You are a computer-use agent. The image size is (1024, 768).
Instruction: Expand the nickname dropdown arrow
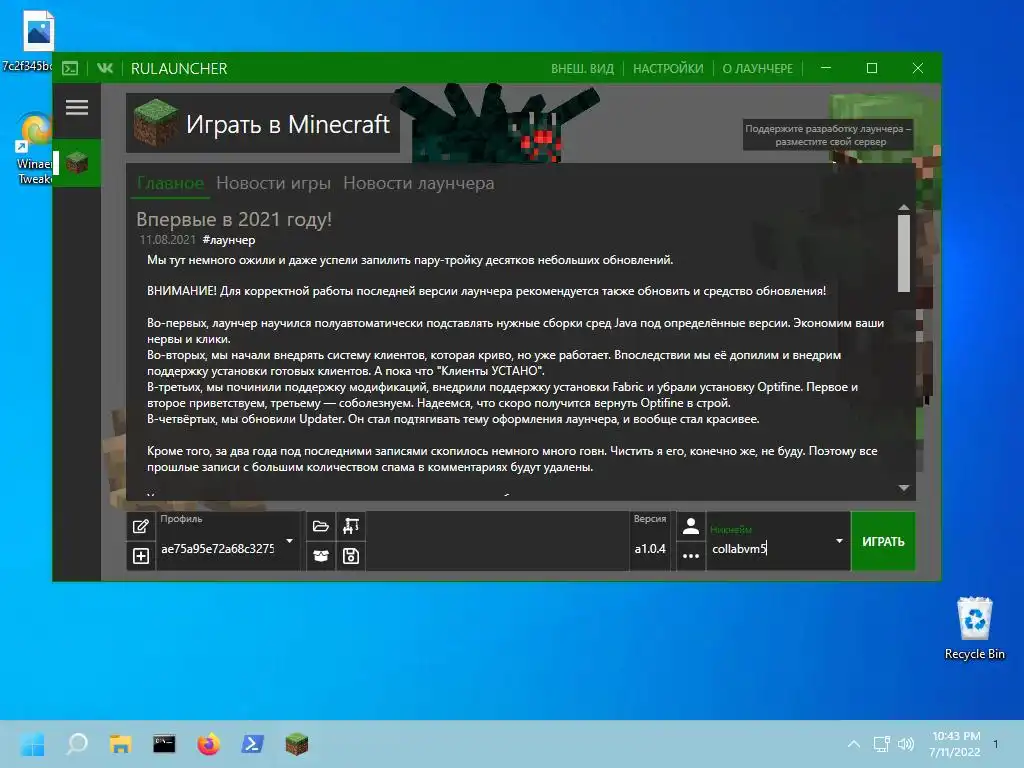[x=839, y=541]
